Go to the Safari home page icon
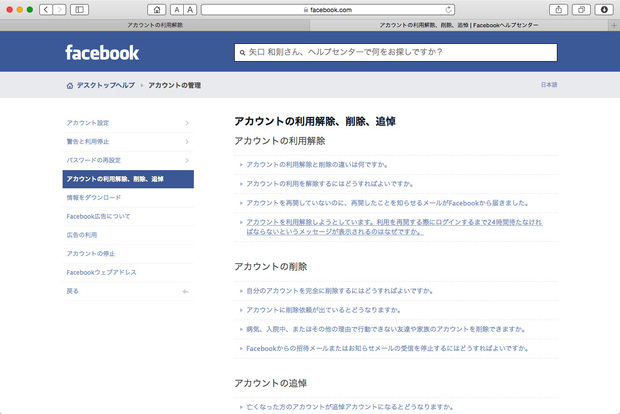 (156, 9)
